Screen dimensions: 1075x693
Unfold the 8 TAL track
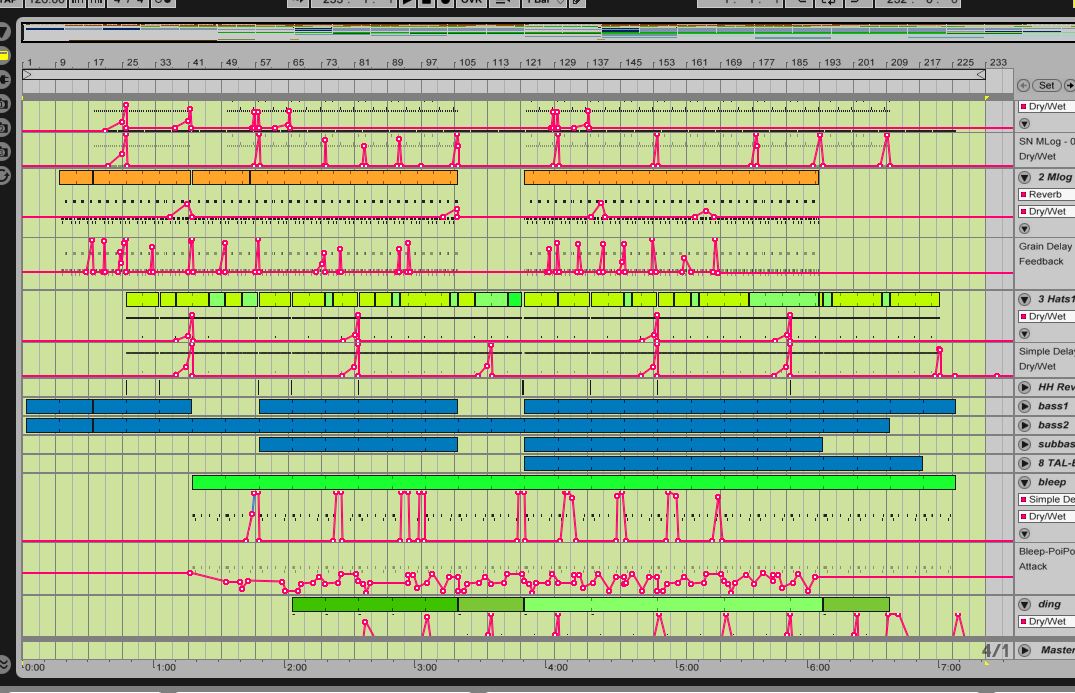pos(1024,463)
